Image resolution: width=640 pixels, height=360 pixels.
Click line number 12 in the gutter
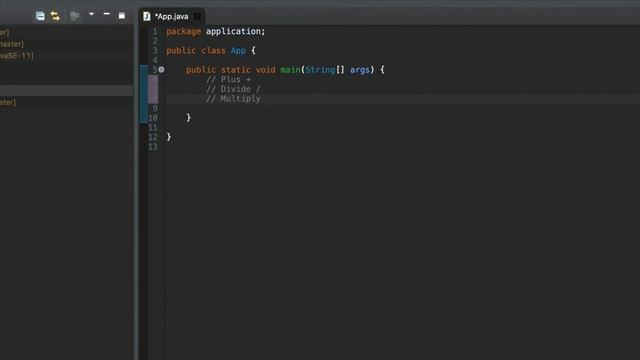(x=153, y=137)
